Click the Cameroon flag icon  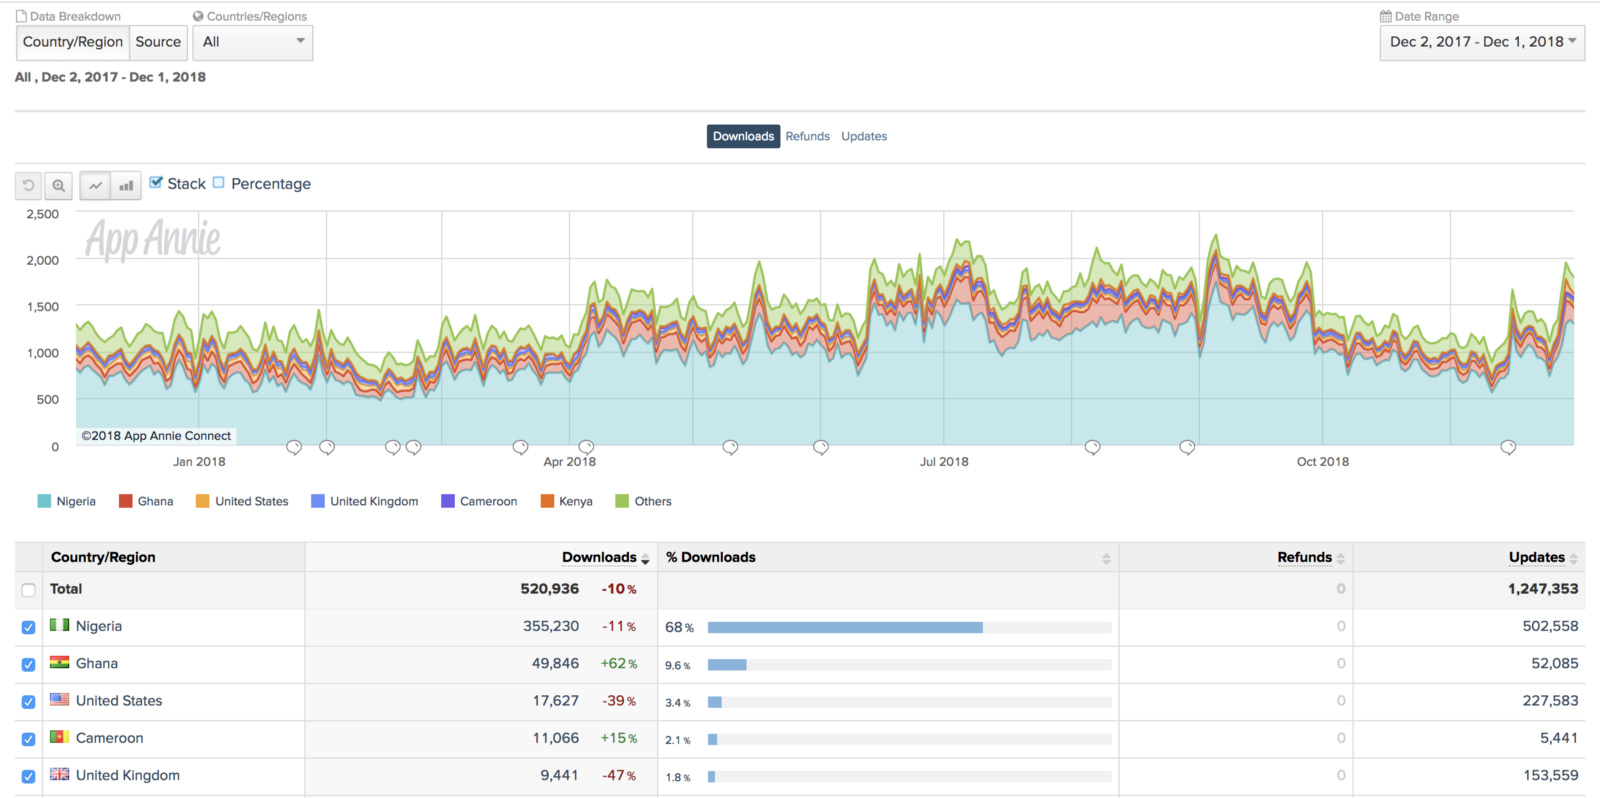tap(60, 737)
